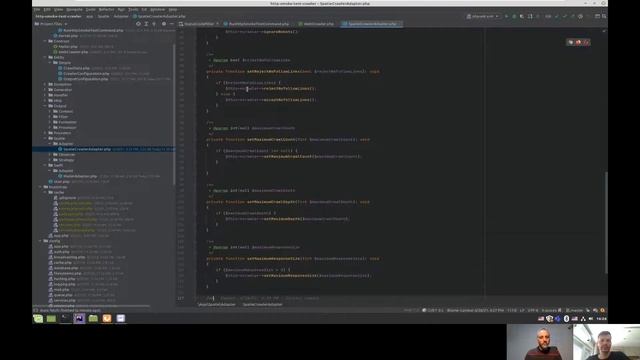This screenshot has width=640, height=360.
Task: Open the Edit menu
Action: tap(47, 9)
